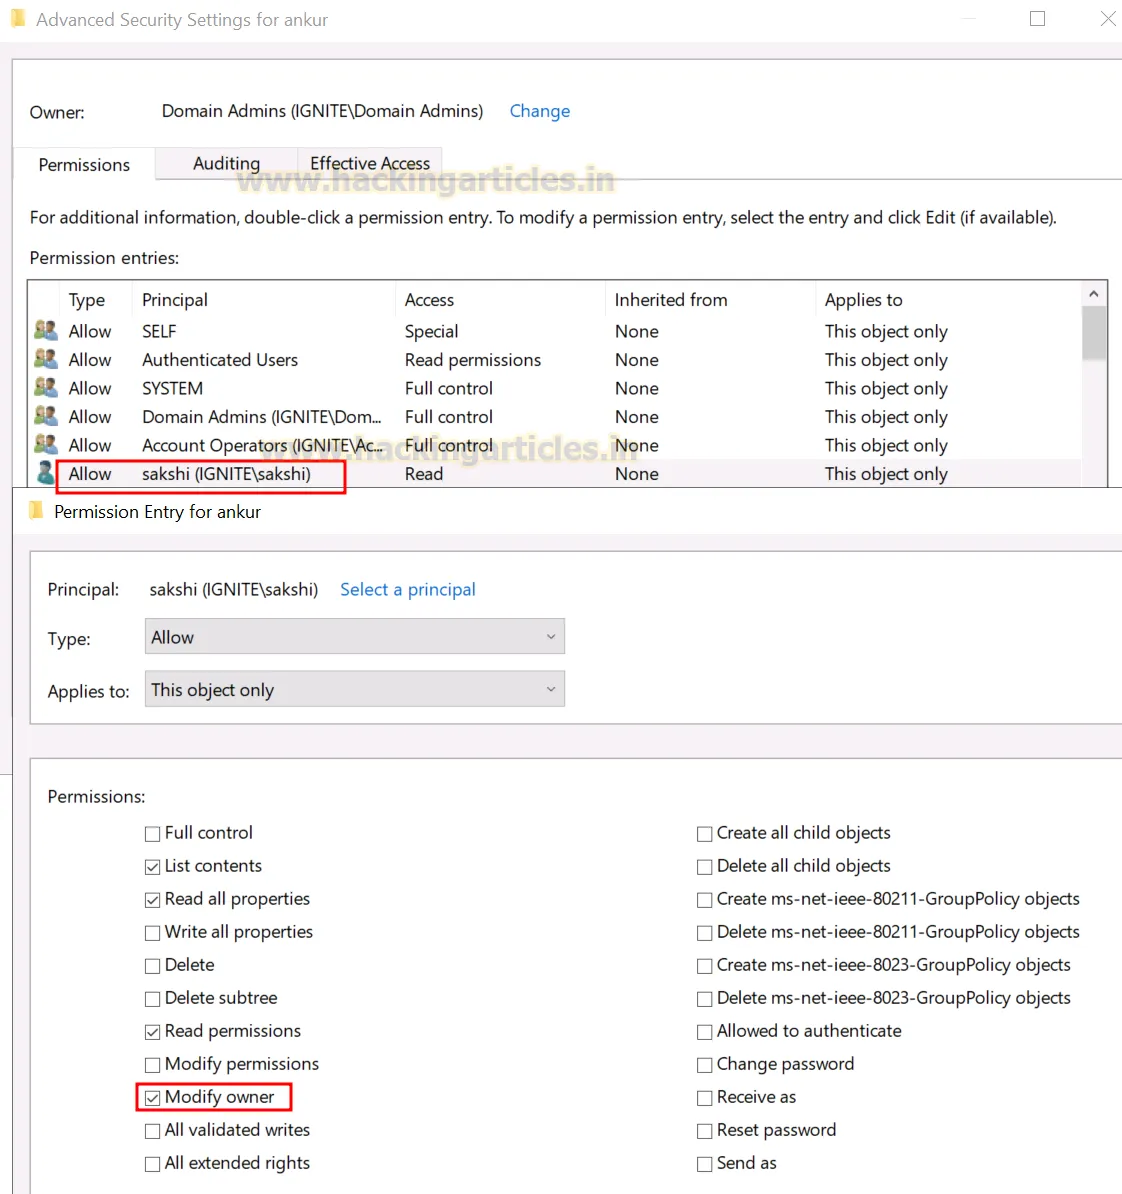Image resolution: width=1122 pixels, height=1194 pixels.
Task: Uncheck the List contents permission
Action: tap(152, 866)
